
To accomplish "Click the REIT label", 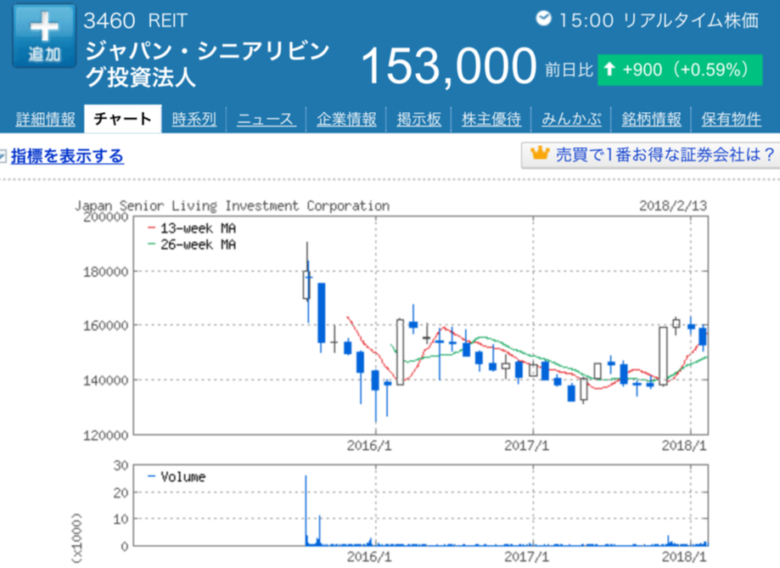I will pos(168,21).
